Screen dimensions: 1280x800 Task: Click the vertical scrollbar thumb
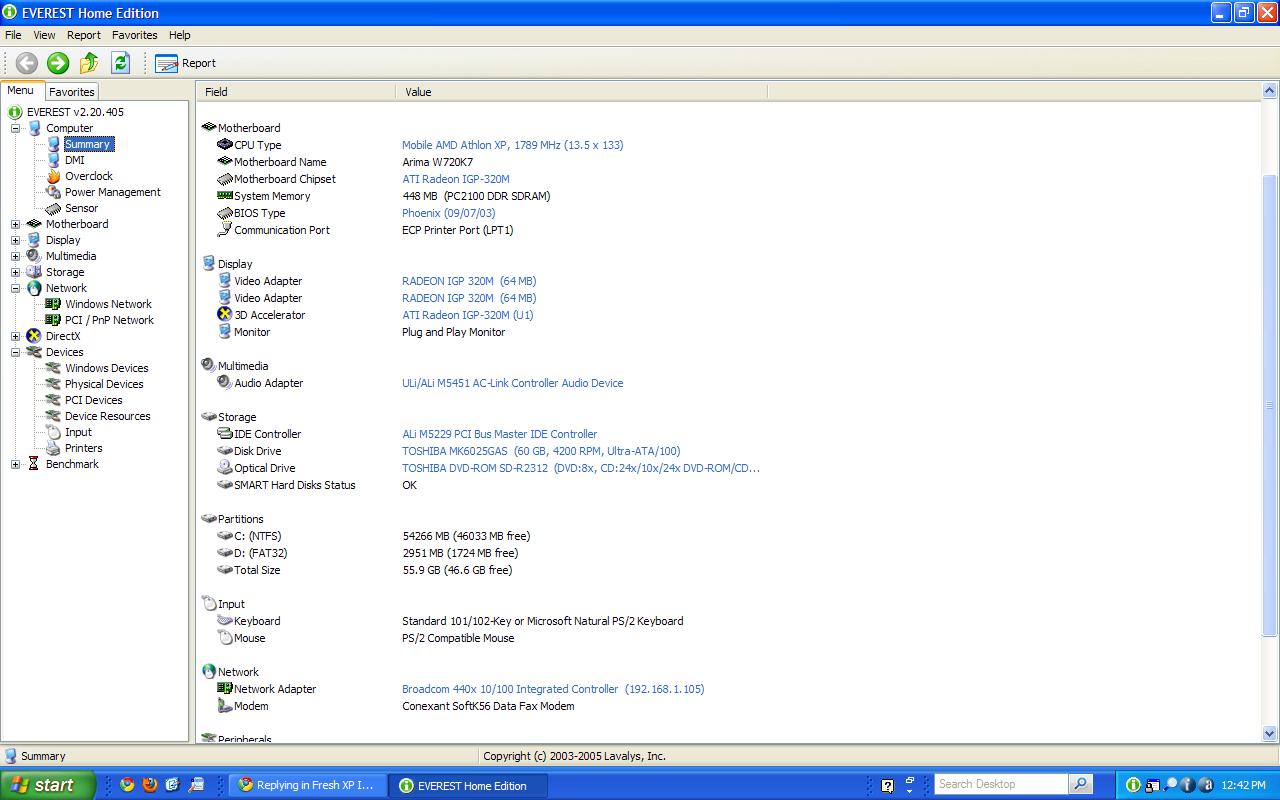pyautogui.click(x=1270, y=405)
